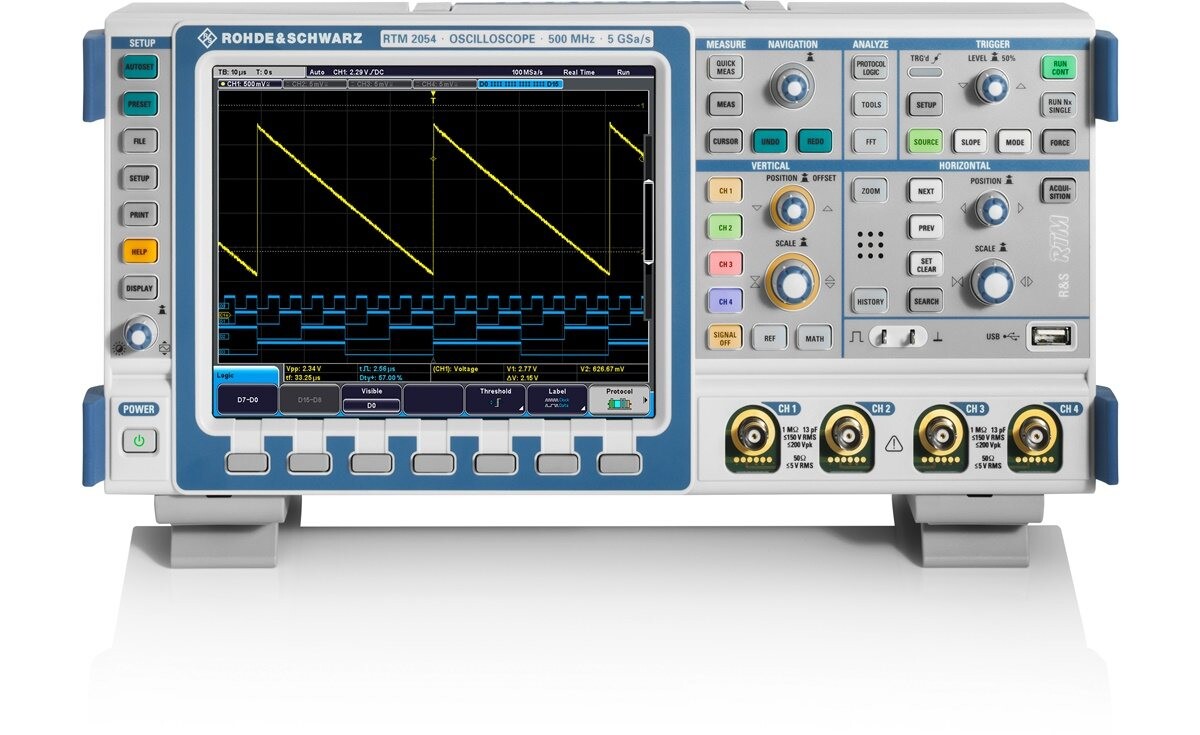Click the CH 2 BNC input connector
The height and width of the screenshot is (735, 1200).
pos(846,438)
